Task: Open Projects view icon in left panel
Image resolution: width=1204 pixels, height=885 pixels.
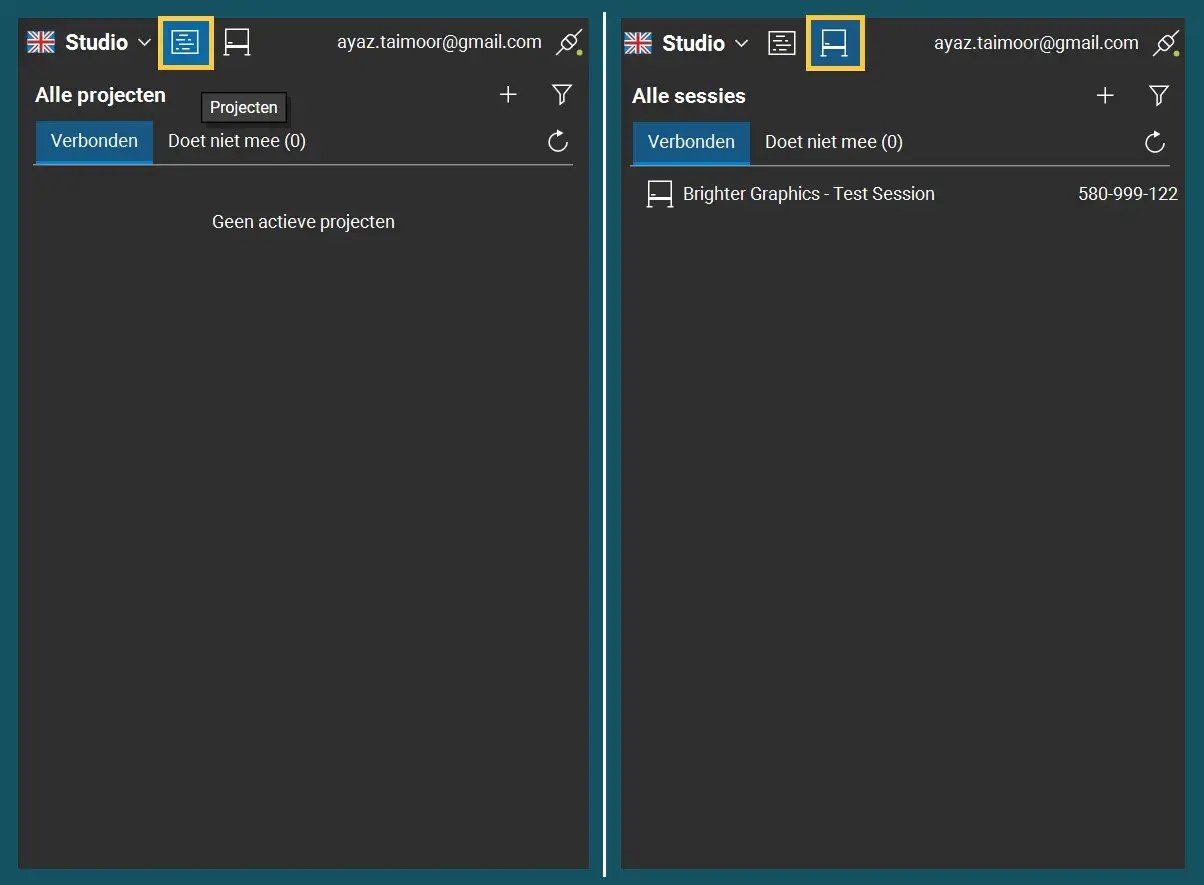Action: [186, 42]
